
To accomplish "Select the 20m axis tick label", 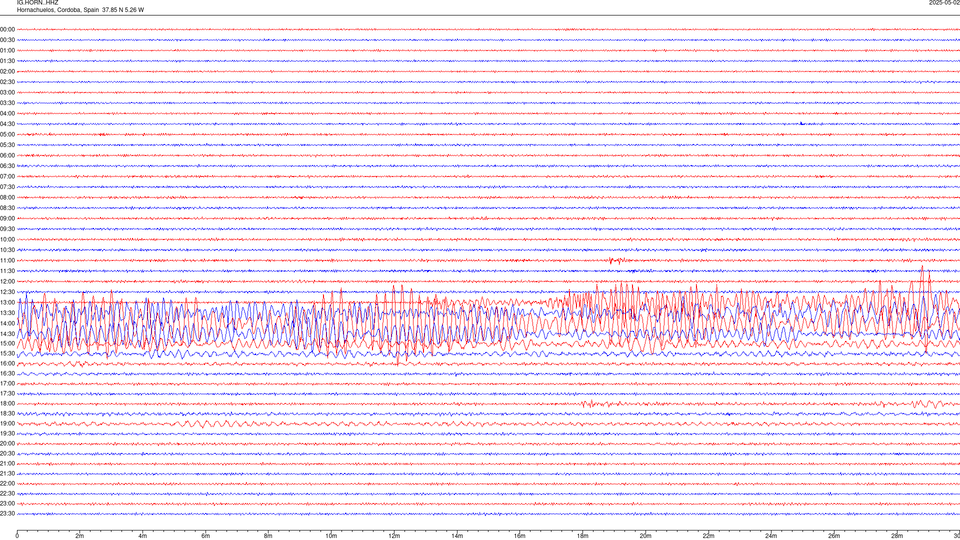I will point(646,536).
